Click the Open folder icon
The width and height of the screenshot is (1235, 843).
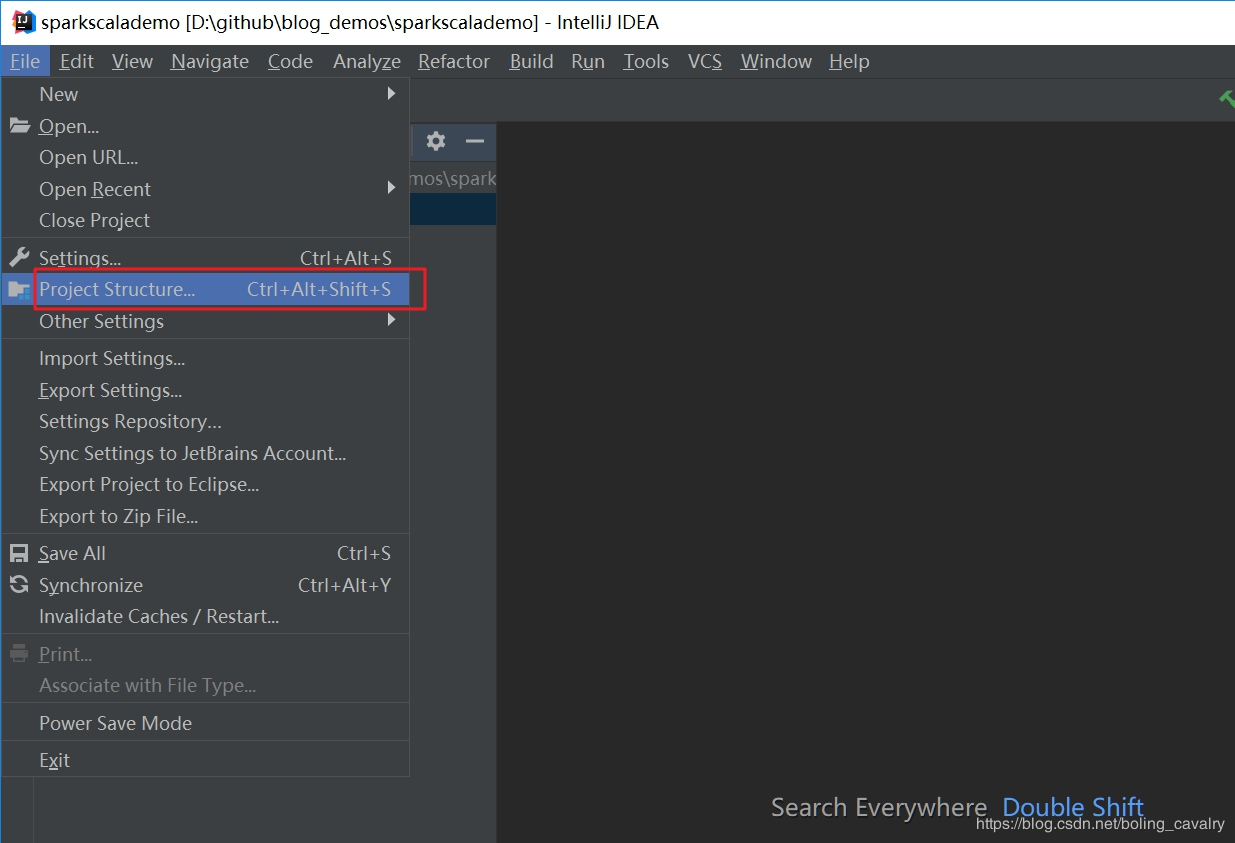tap(19, 126)
